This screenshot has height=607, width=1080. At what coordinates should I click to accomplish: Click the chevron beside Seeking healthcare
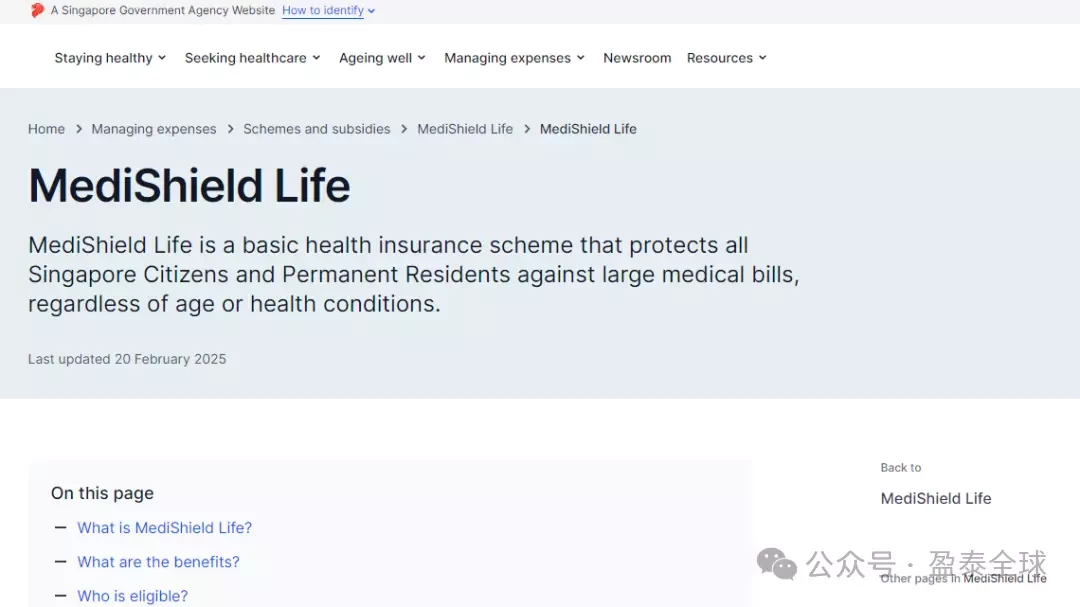316,58
